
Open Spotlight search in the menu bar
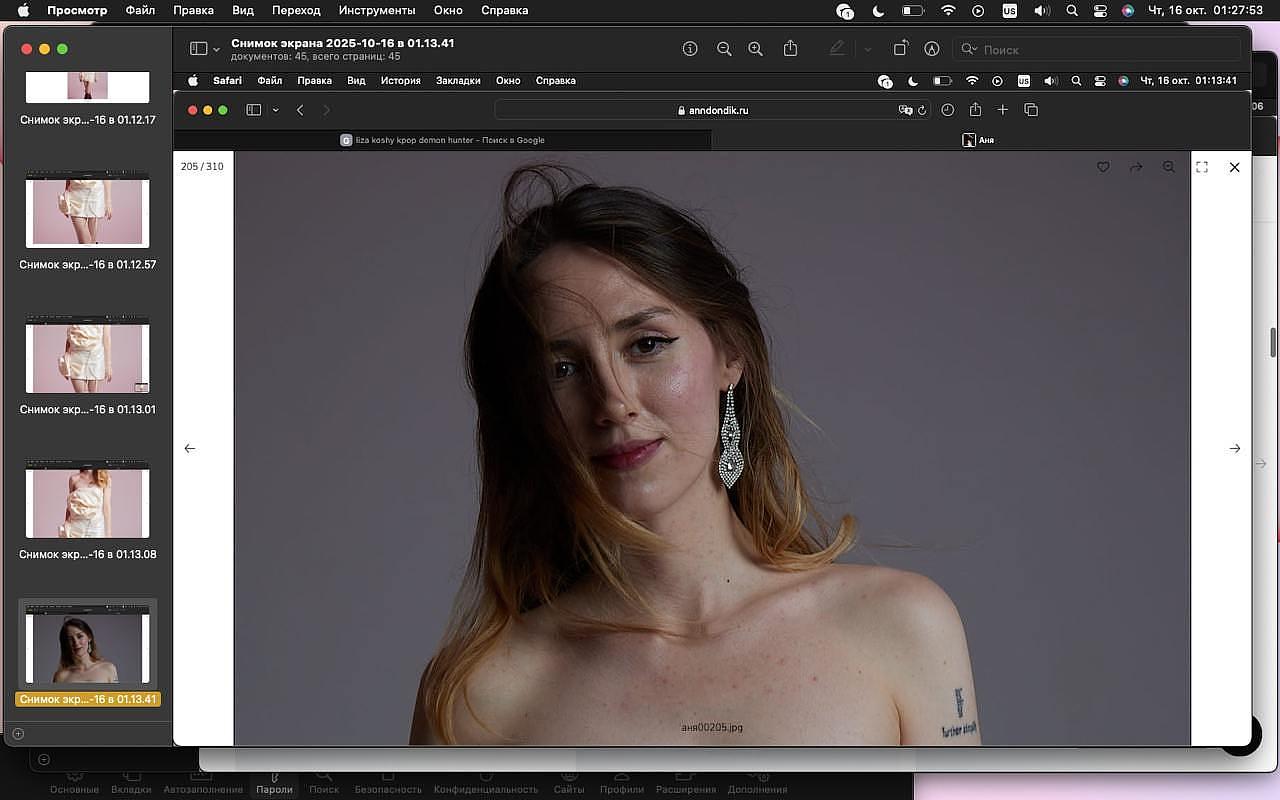[x=1072, y=11]
